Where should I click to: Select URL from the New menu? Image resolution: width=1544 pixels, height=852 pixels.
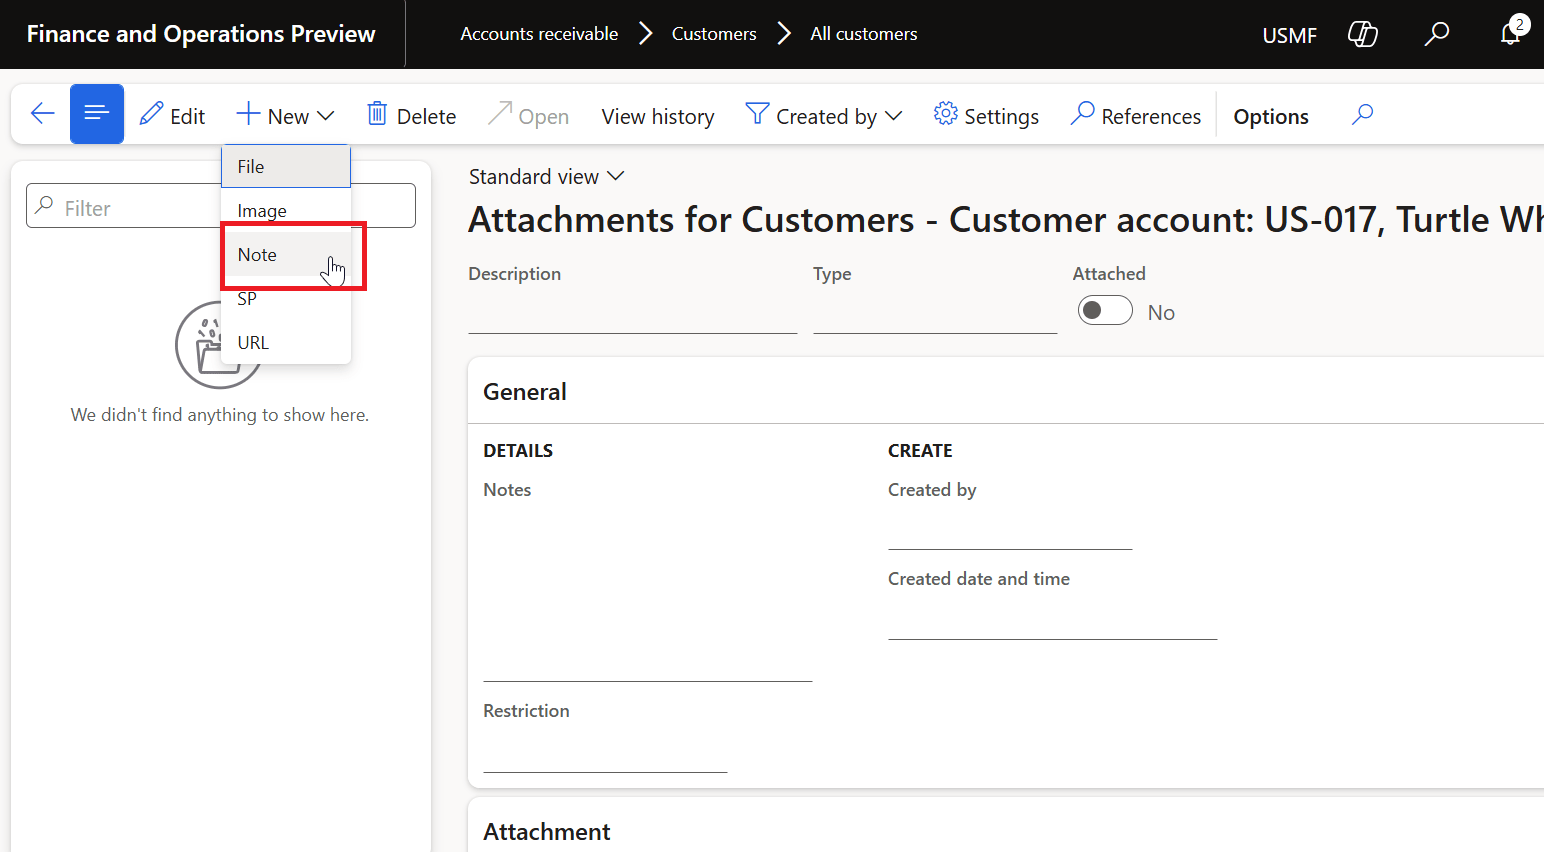(286, 343)
